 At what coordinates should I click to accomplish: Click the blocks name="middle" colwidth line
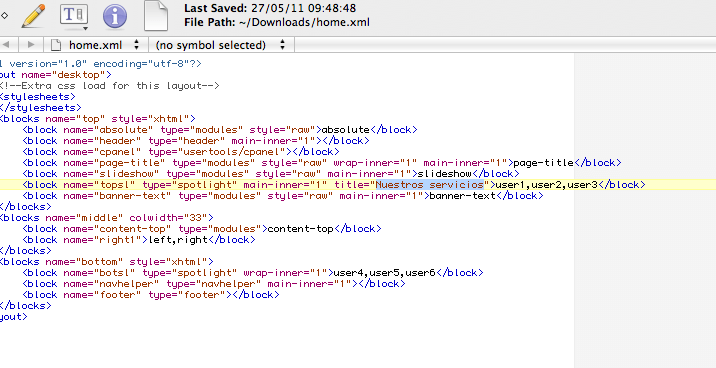107,218
